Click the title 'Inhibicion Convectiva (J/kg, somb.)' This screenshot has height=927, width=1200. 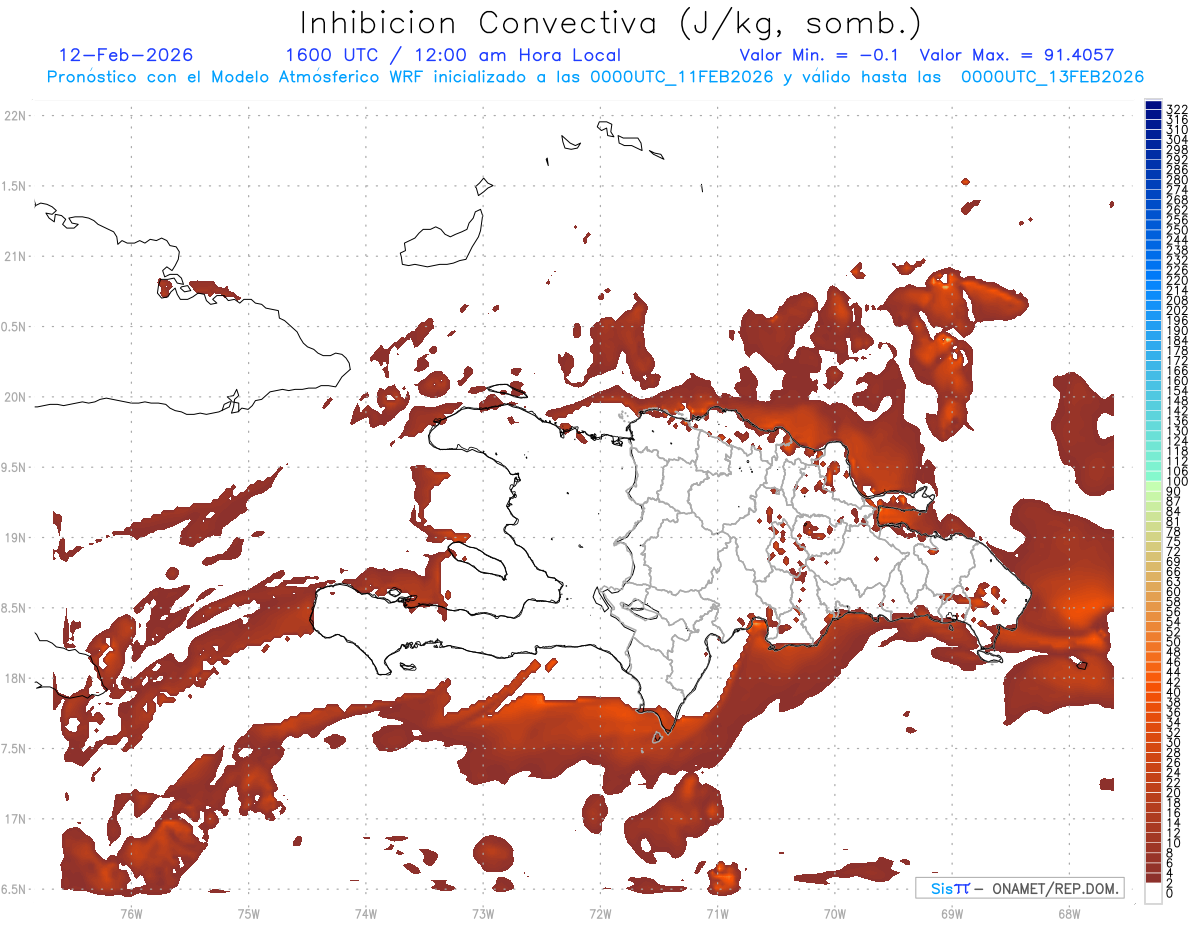610,22
